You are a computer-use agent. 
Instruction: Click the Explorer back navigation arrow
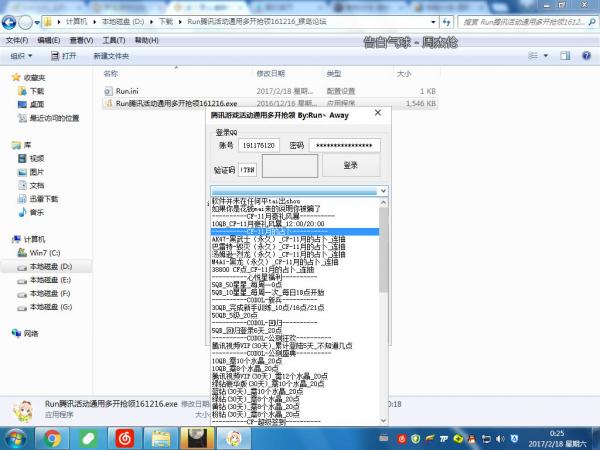coord(9,22)
